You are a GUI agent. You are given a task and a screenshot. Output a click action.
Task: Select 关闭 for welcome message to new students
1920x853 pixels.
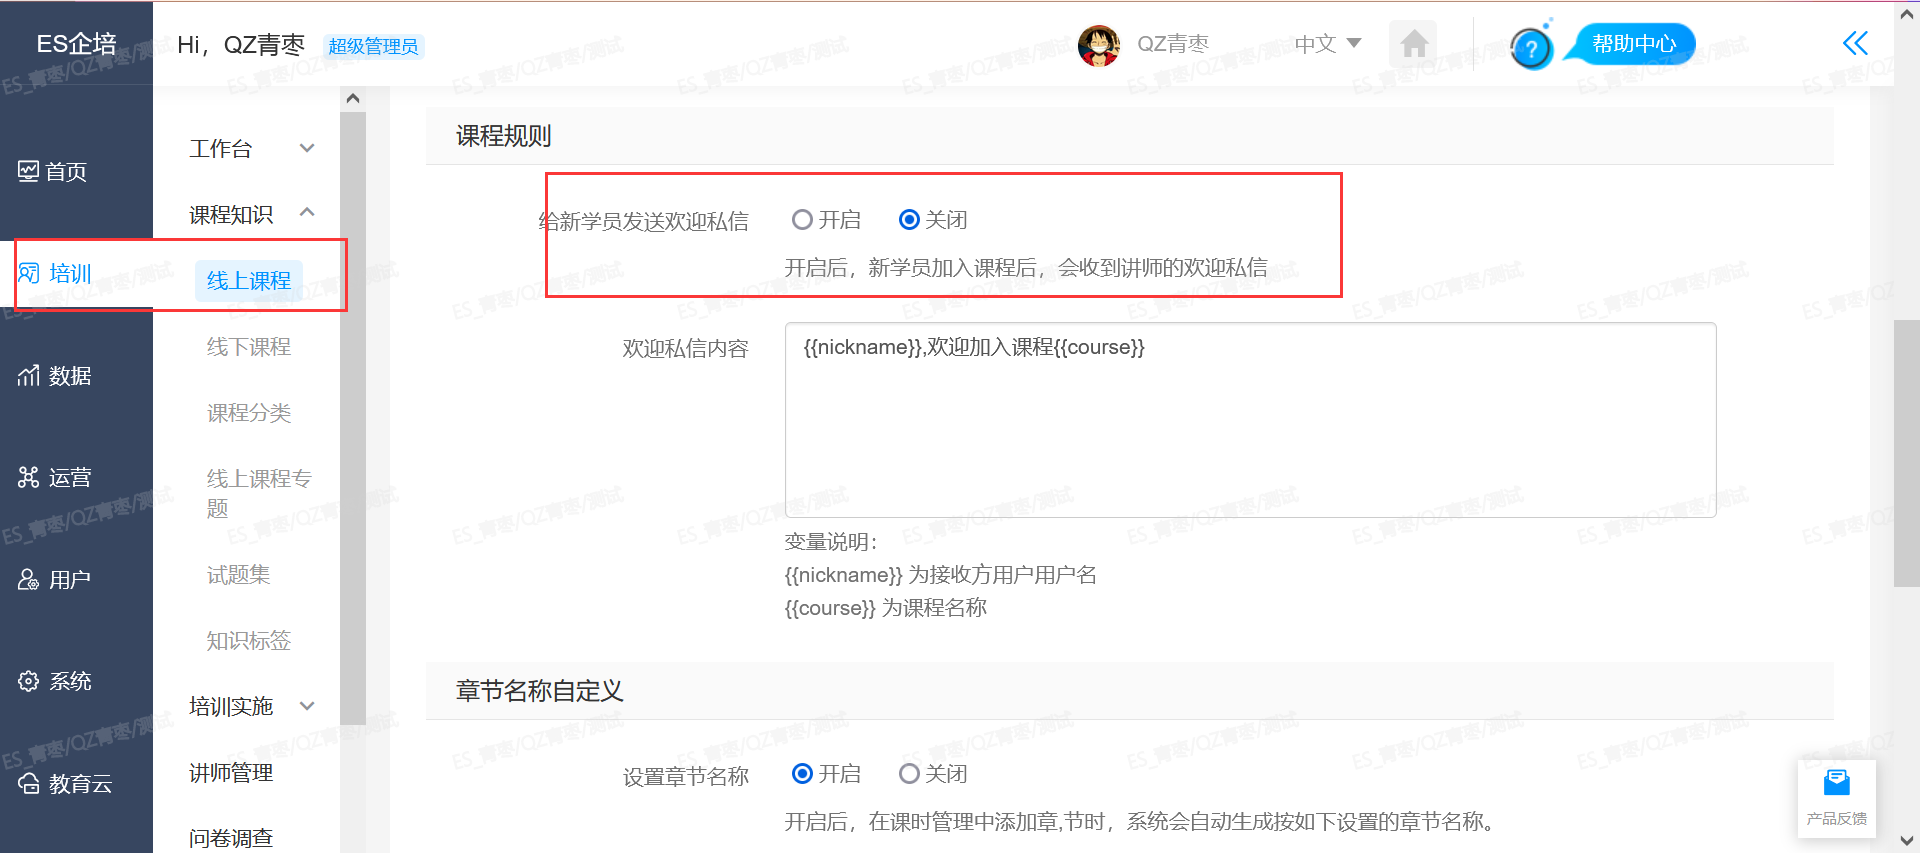tap(933, 220)
